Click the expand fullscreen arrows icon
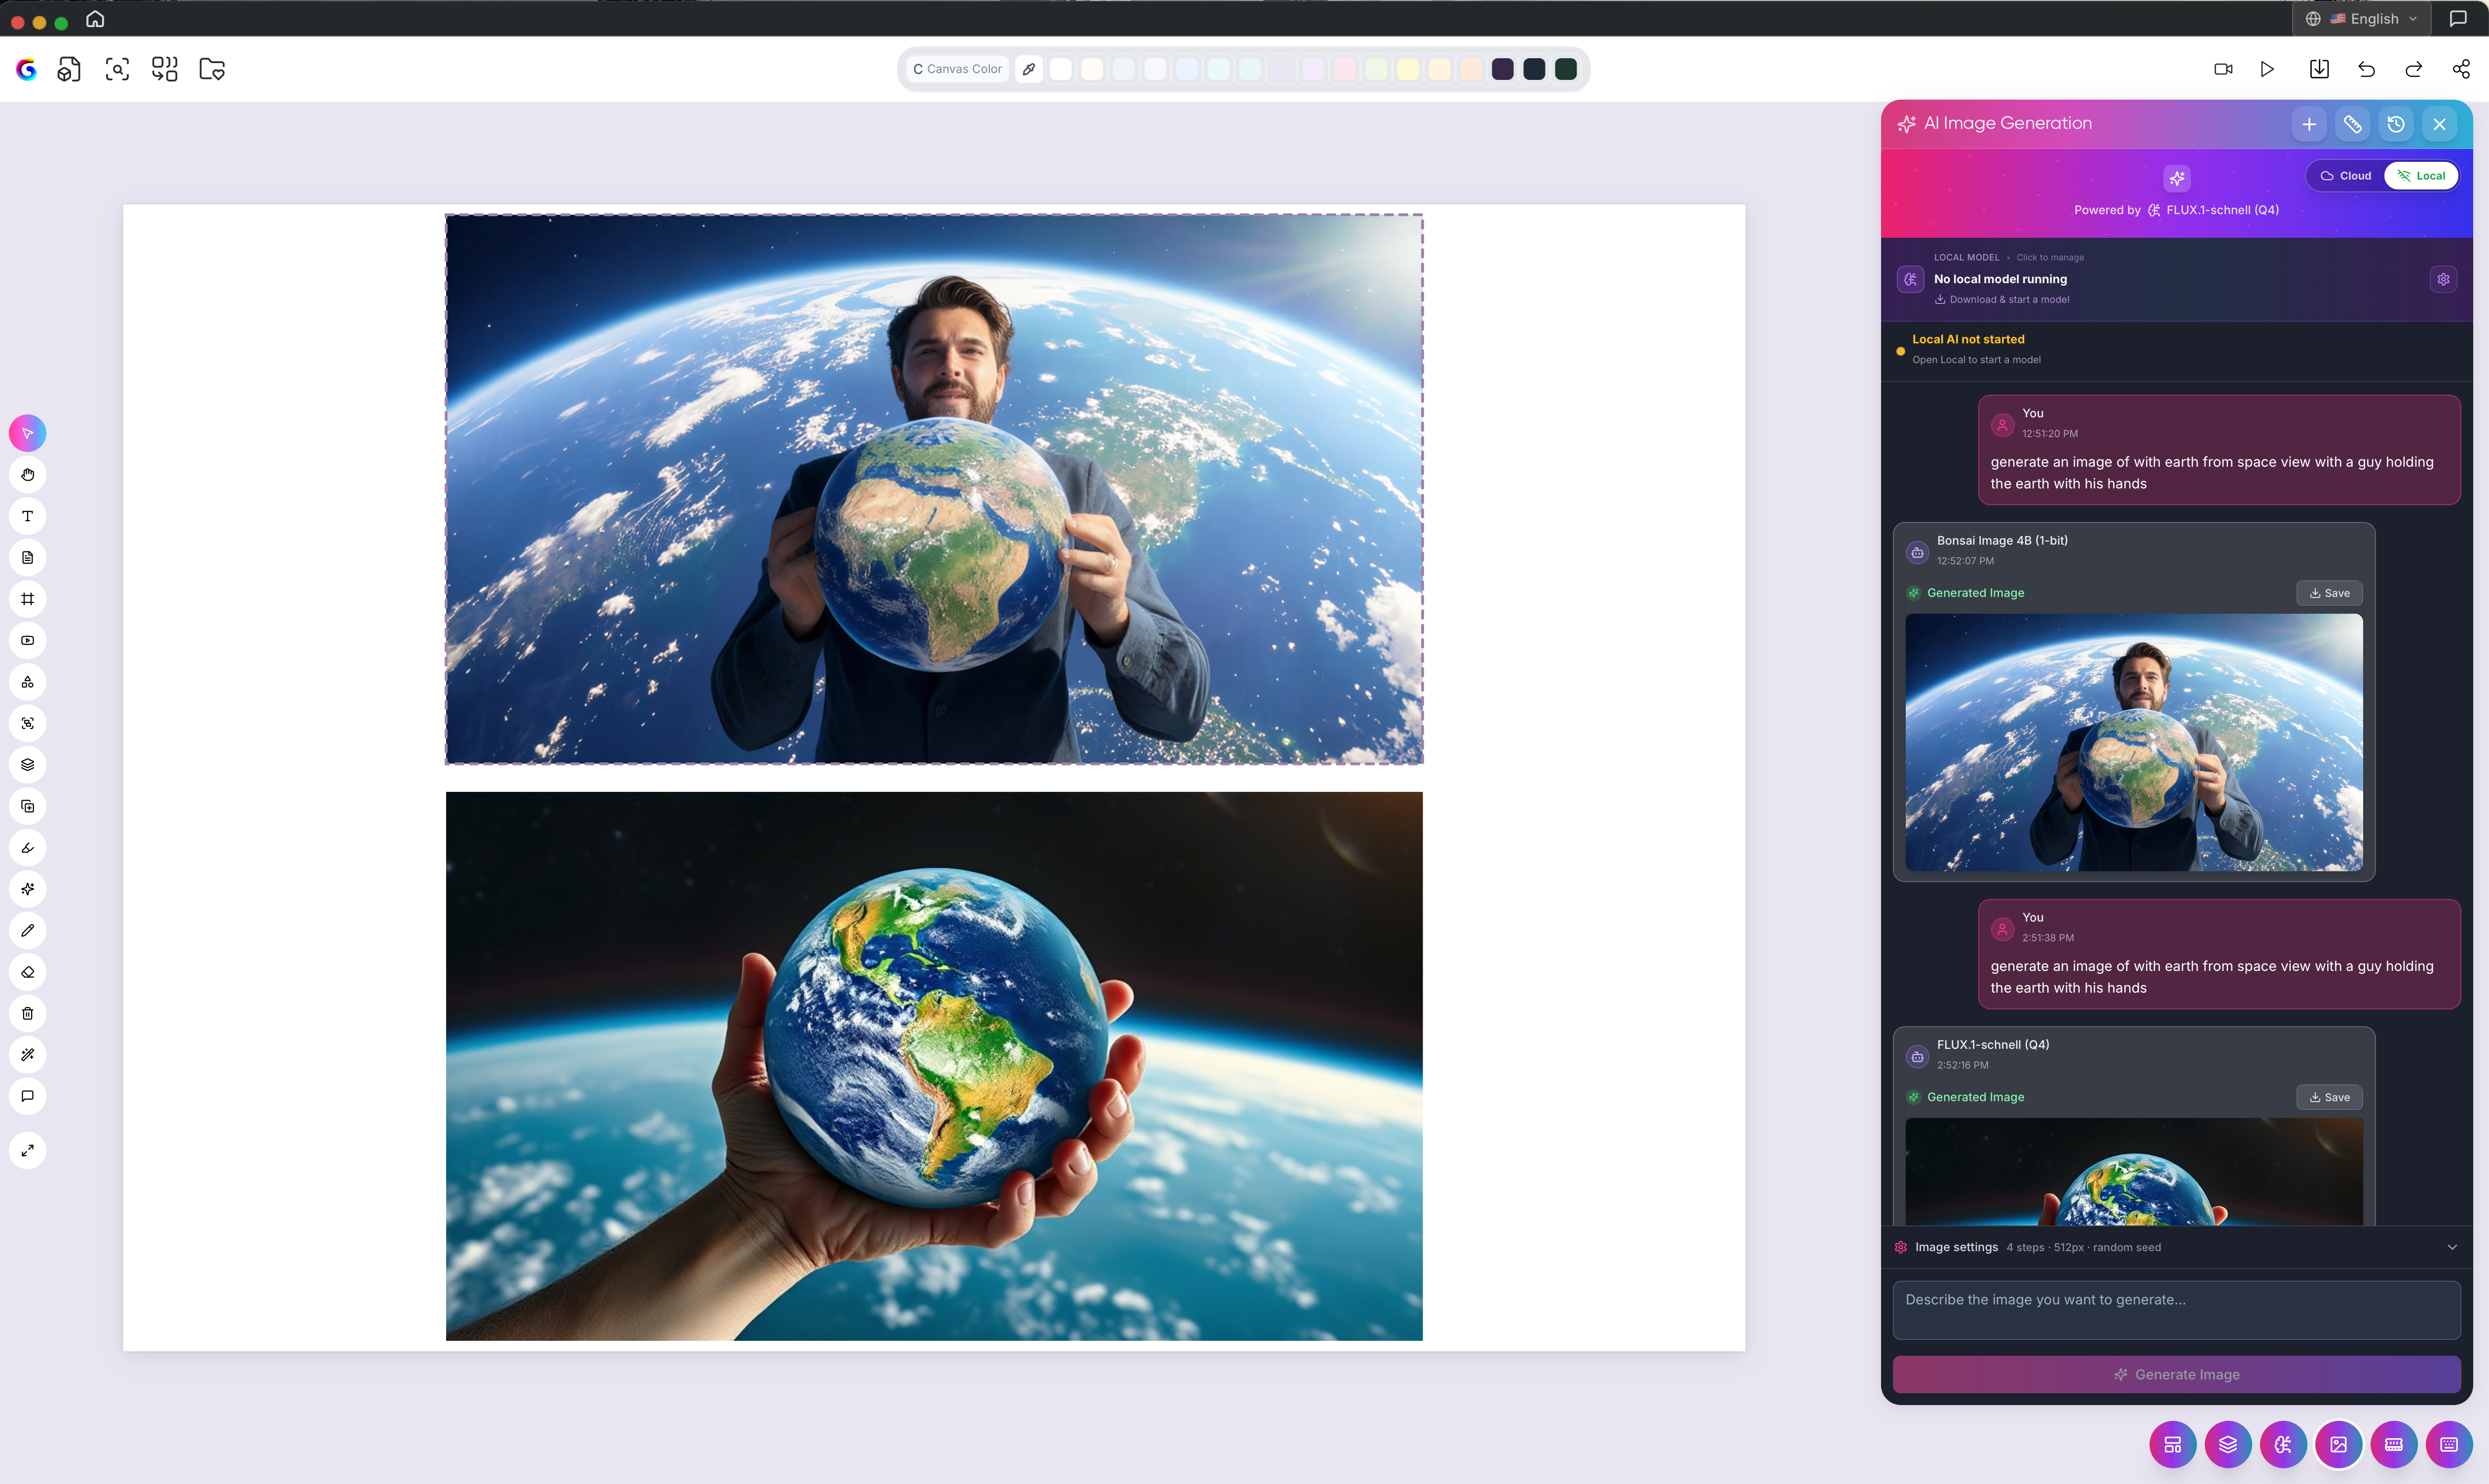Viewport: 2489px width, 1484px height. coord(28,1151)
